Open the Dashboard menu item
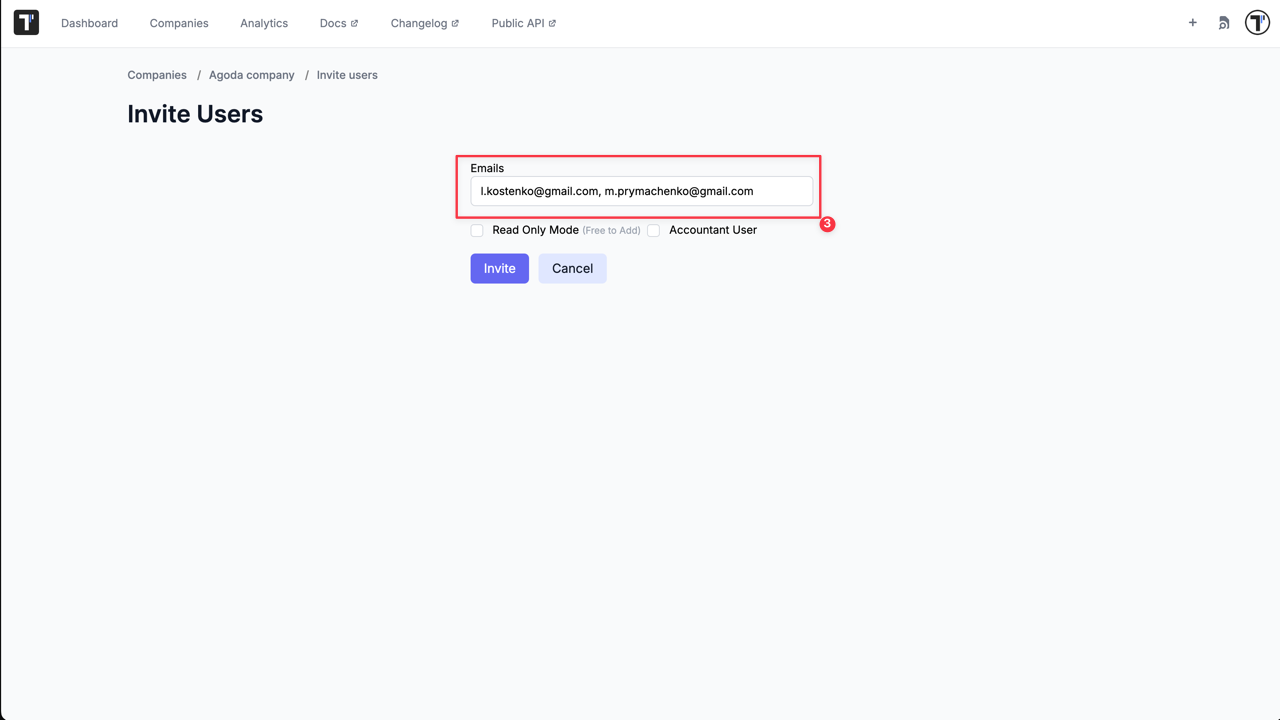 point(89,23)
